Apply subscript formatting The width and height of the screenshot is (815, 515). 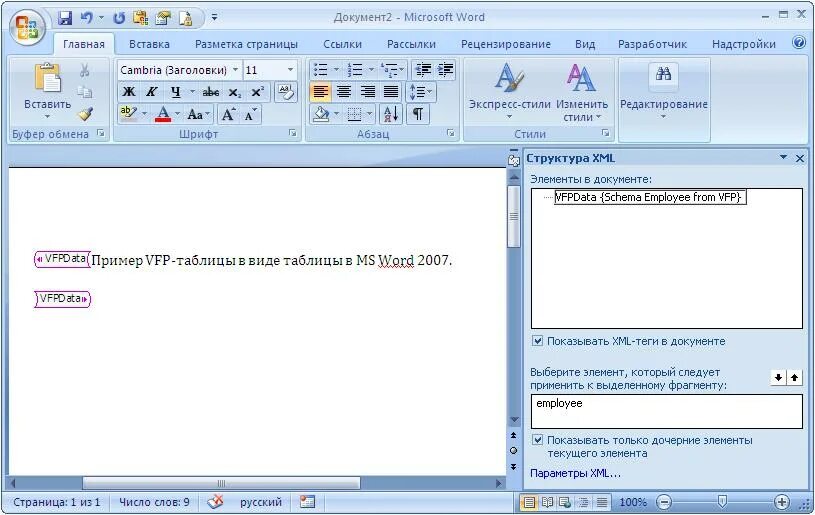[234, 92]
